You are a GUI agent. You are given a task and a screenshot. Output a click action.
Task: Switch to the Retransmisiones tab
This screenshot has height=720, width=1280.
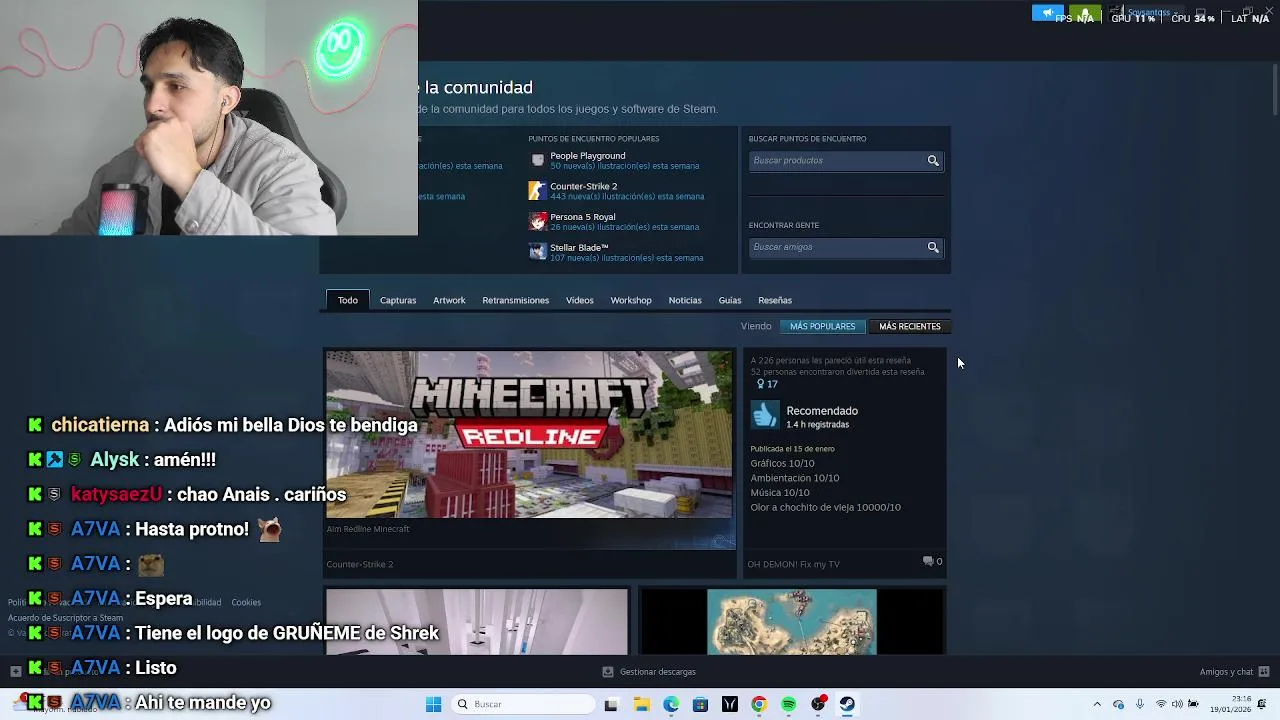click(x=516, y=300)
